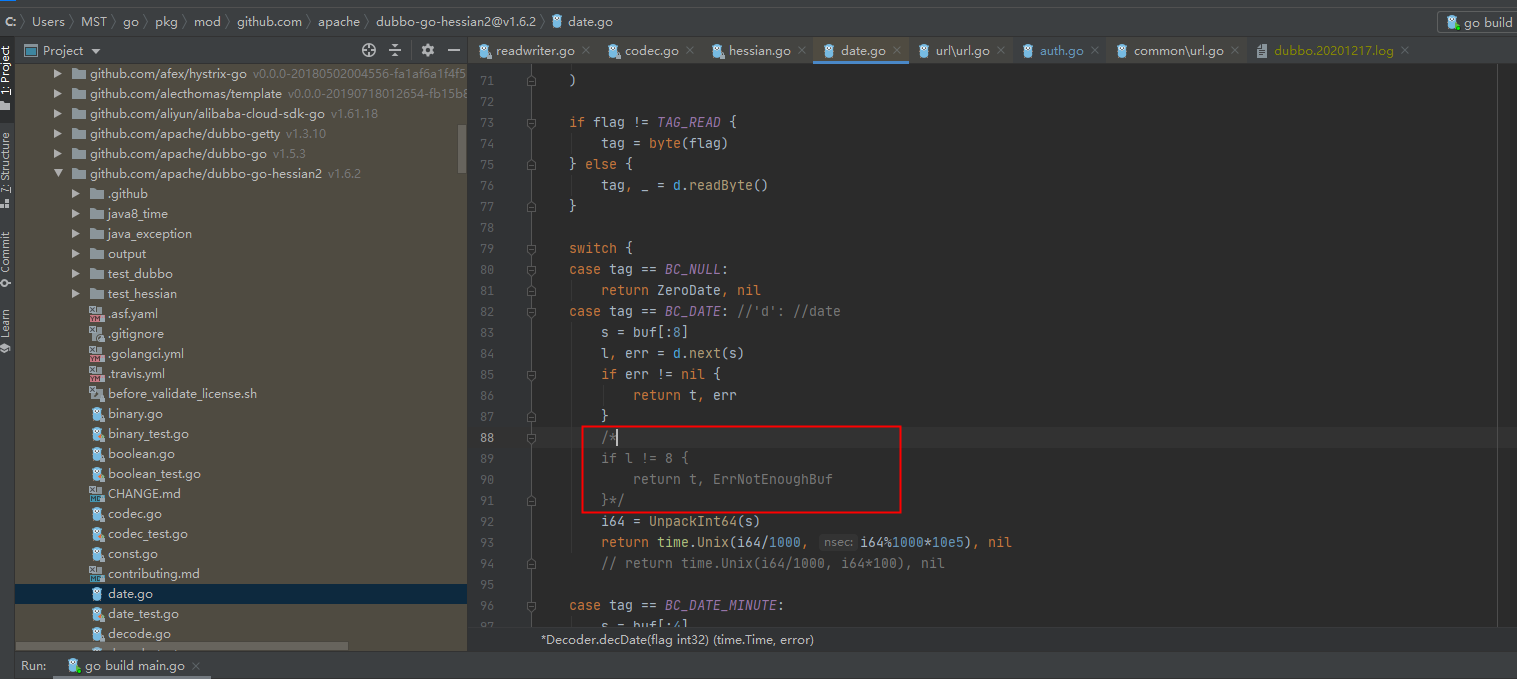This screenshot has width=1517, height=679.
Task: Fold the if flag != TAG_READ block
Action: click(531, 121)
